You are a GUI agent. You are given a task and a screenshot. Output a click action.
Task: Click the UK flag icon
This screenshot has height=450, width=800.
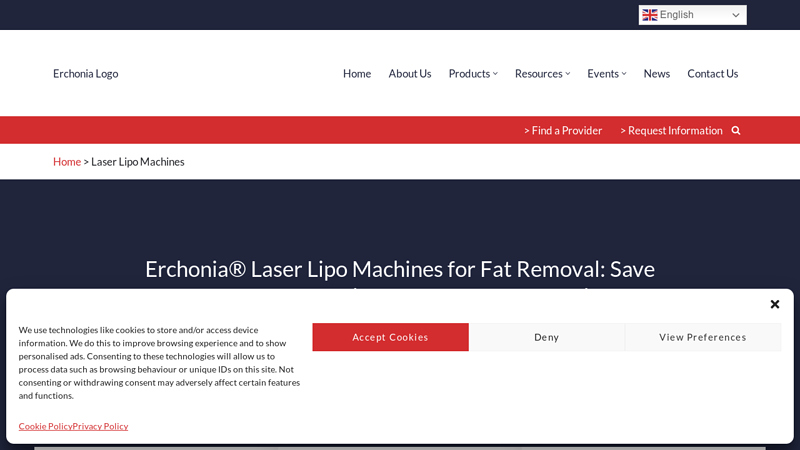[x=649, y=15]
